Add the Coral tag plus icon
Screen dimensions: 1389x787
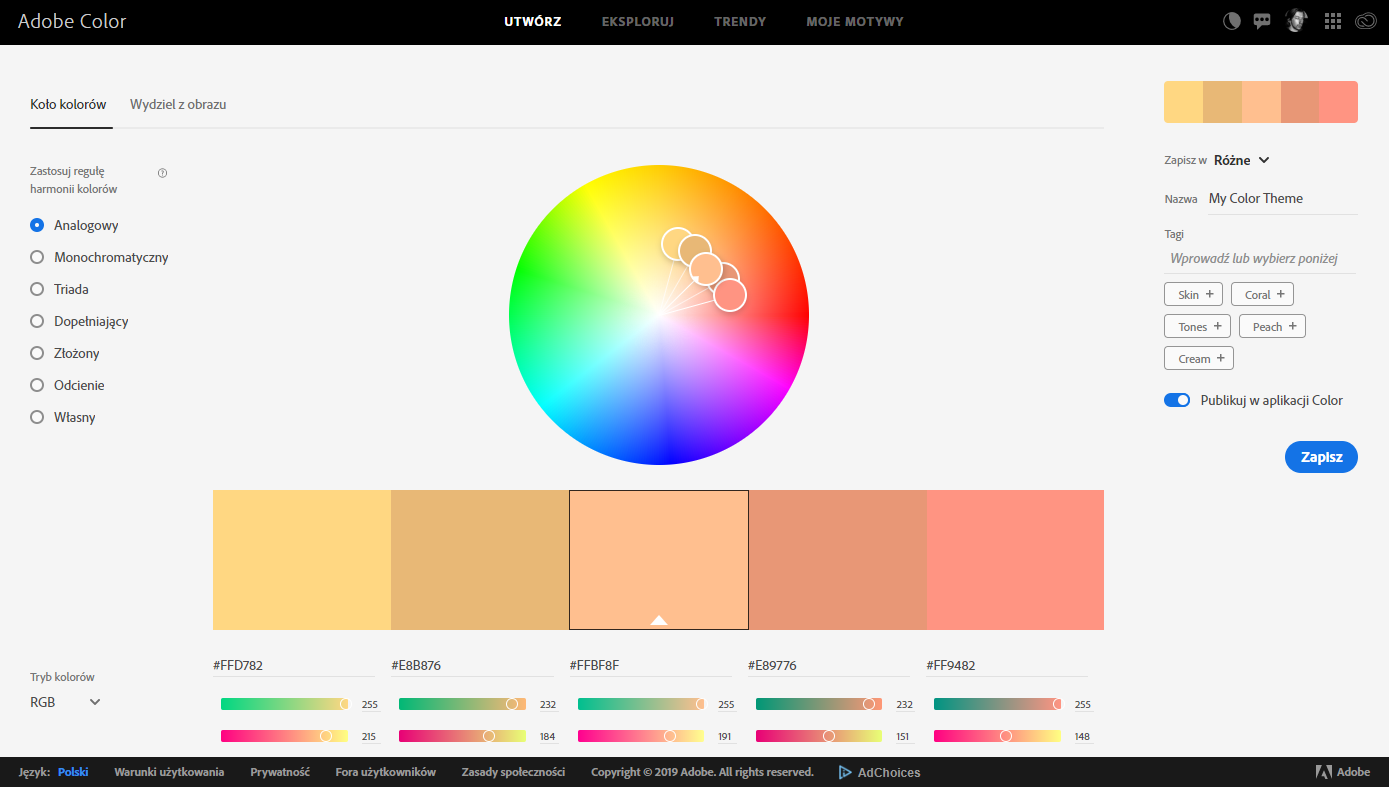1281,294
